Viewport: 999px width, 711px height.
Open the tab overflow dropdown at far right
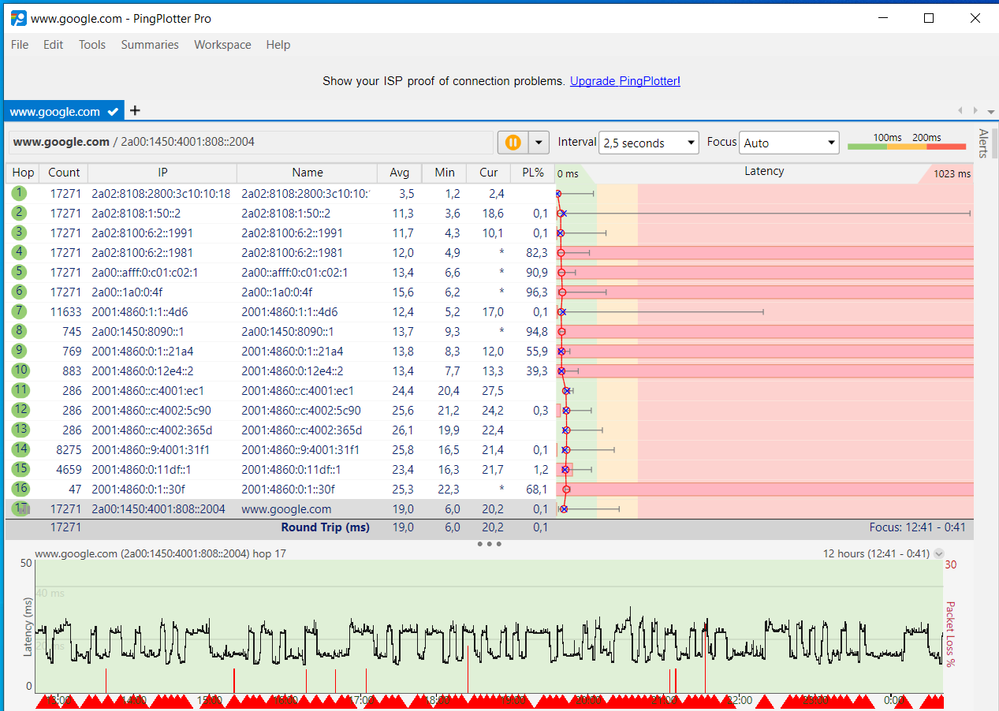[x=989, y=111]
